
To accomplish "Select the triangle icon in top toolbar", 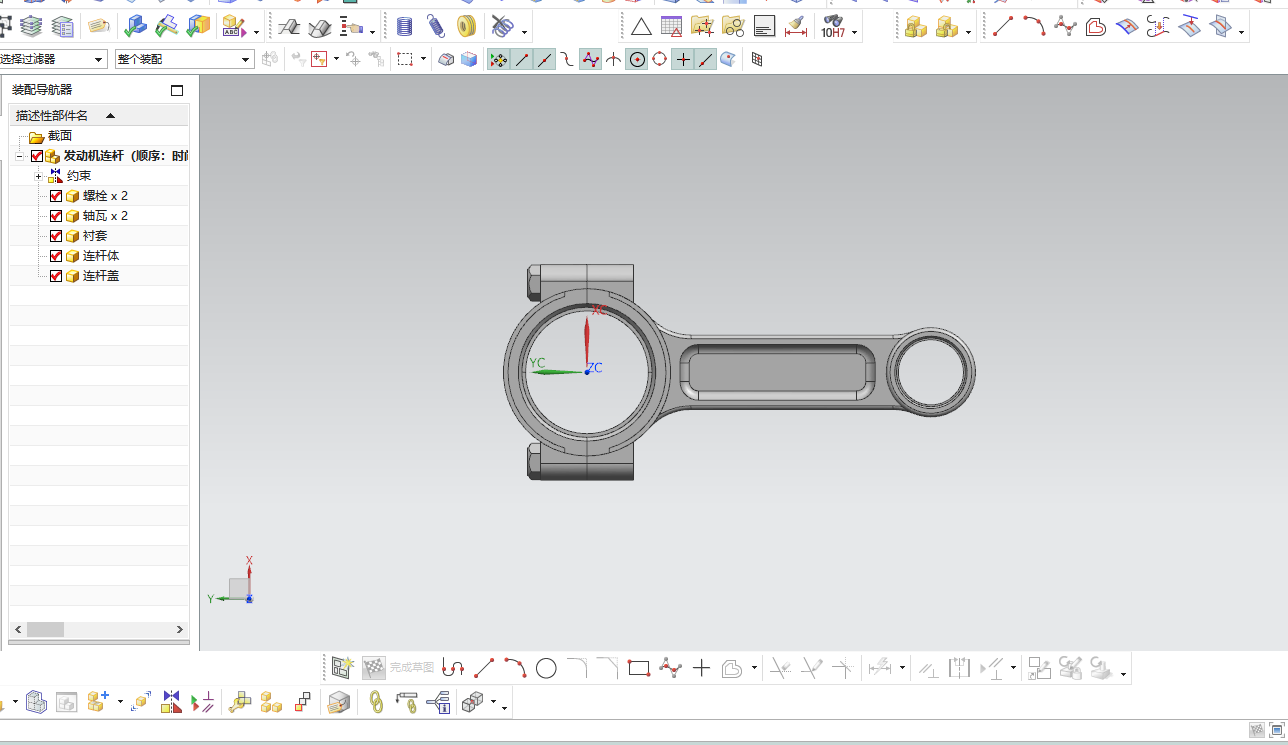I will point(641,27).
